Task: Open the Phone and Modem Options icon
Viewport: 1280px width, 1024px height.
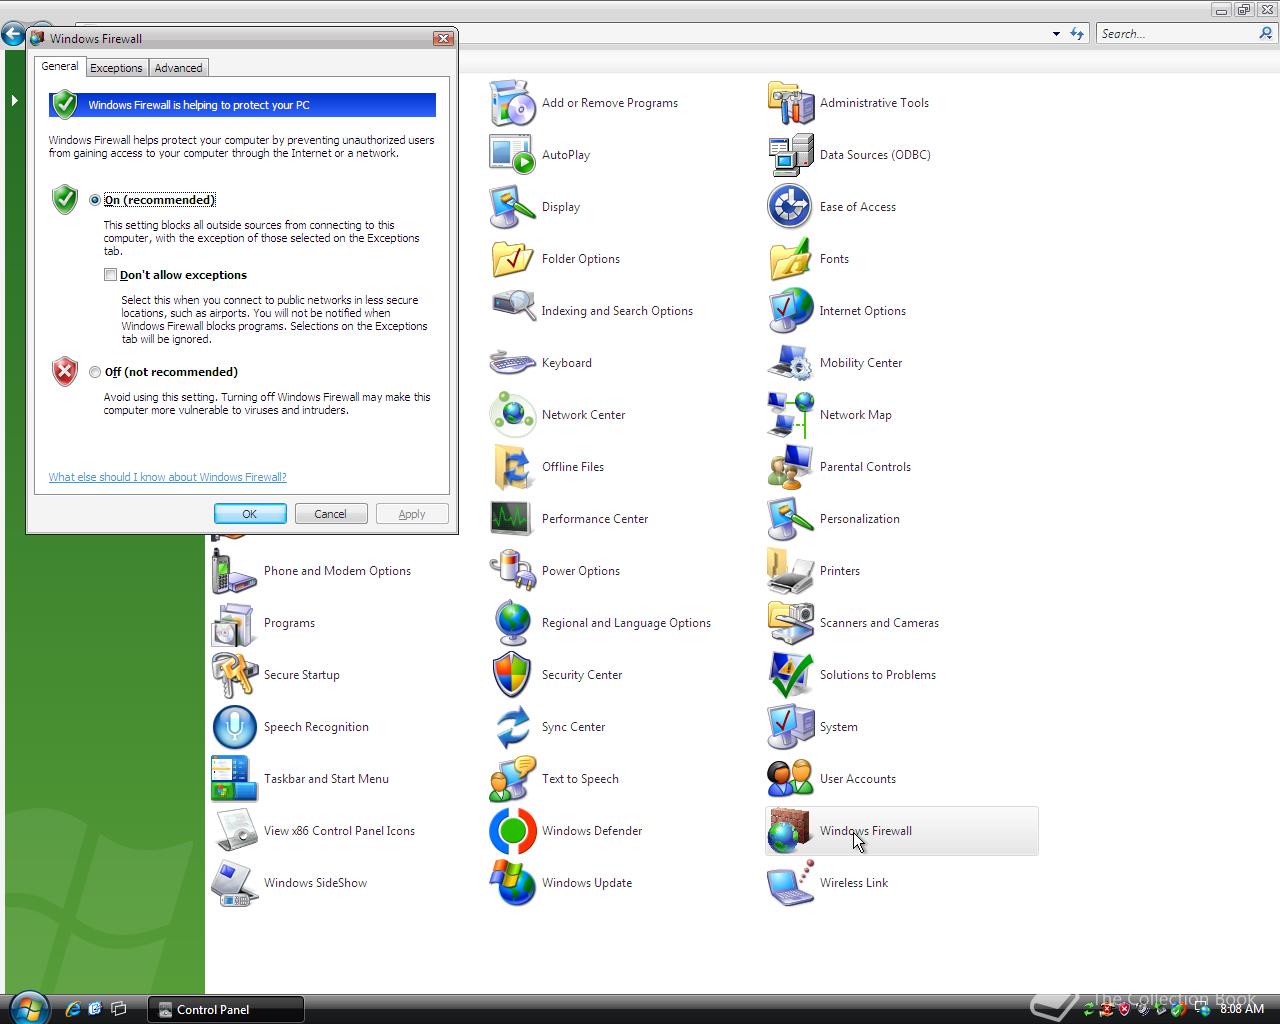Action: 234,571
